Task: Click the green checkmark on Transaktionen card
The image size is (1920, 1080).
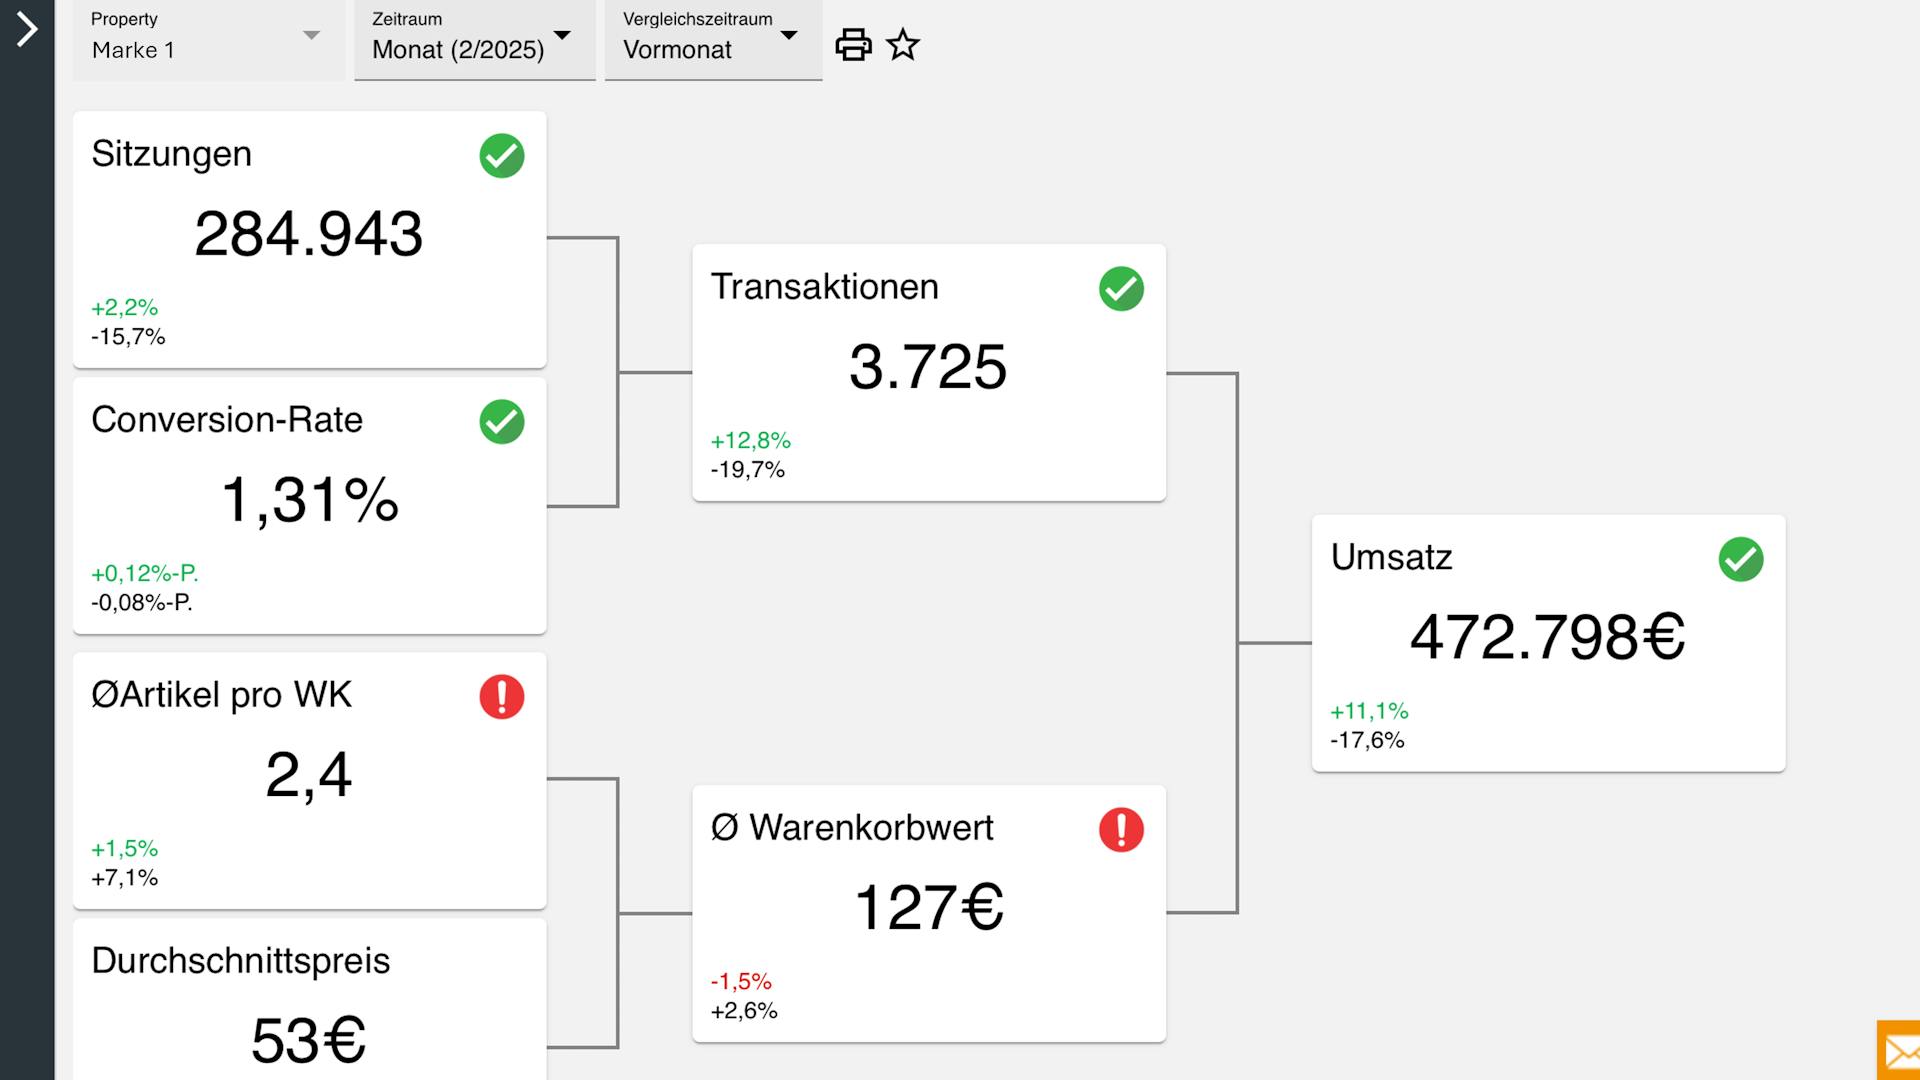Action: (1121, 289)
